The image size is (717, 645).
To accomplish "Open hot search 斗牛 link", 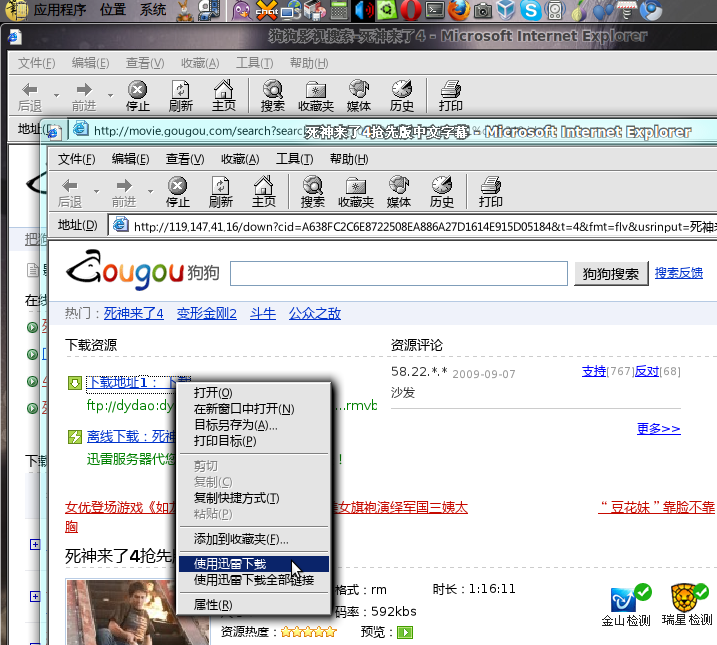I will coord(263,314).
